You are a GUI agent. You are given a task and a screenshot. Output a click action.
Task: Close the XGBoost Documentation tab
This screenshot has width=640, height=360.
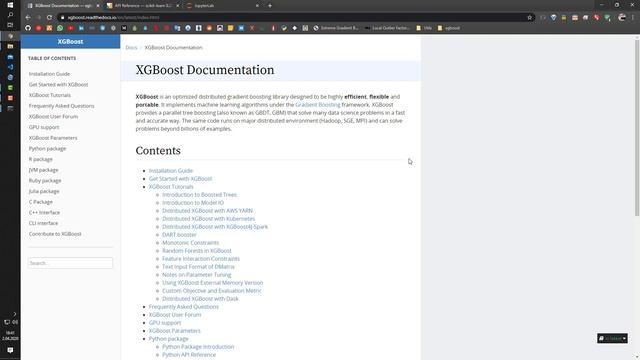coord(98,6)
